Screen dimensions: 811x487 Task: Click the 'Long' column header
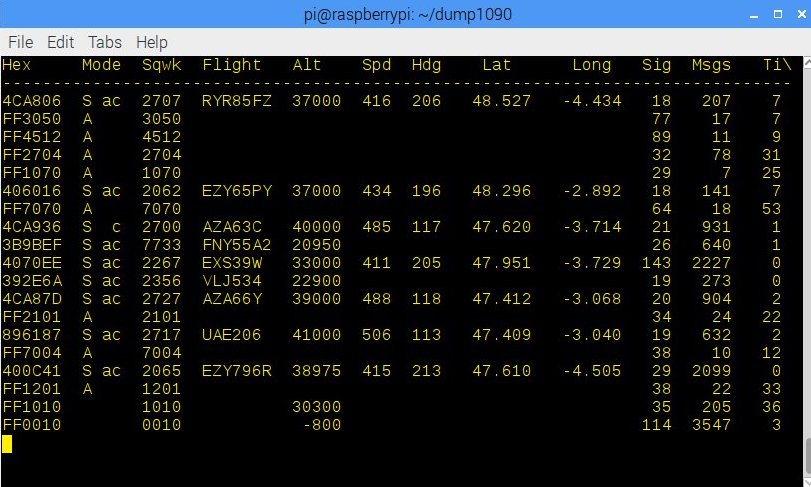coord(592,65)
